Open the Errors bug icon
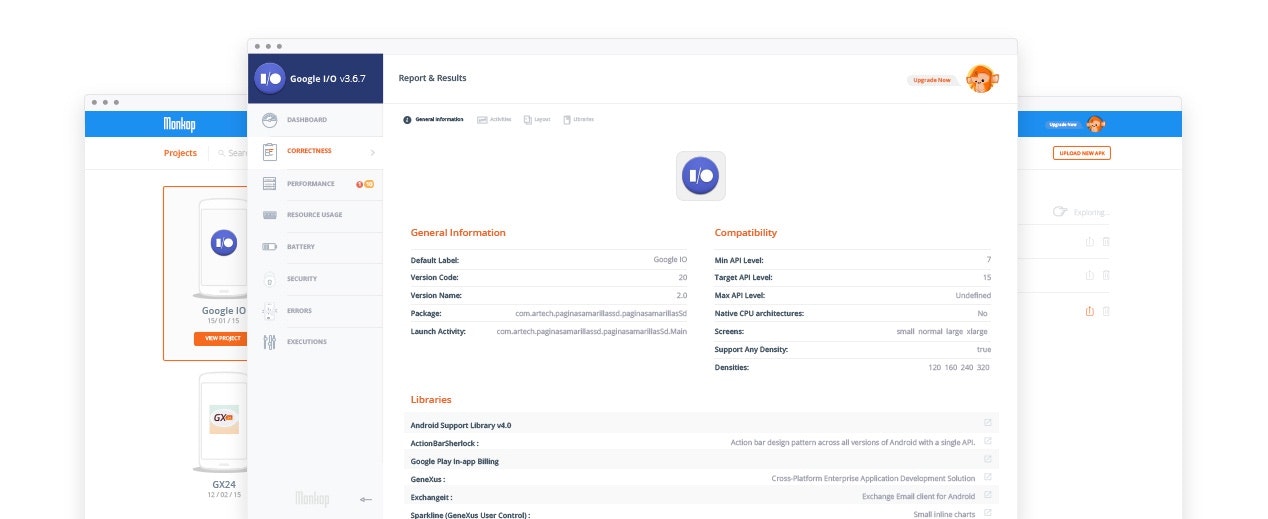The height and width of the screenshot is (519, 1268). [269, 311]
